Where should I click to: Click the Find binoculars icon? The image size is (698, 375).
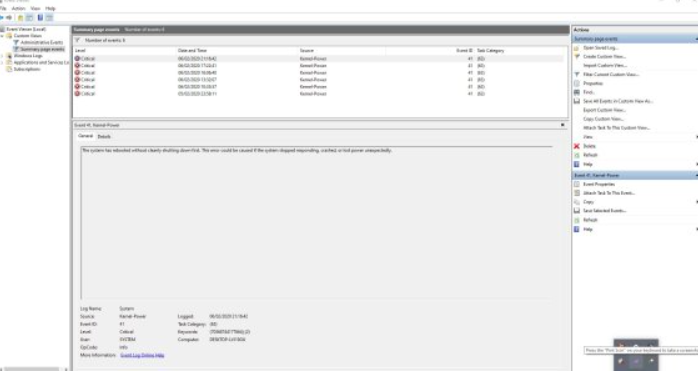[x=577, y=92]
